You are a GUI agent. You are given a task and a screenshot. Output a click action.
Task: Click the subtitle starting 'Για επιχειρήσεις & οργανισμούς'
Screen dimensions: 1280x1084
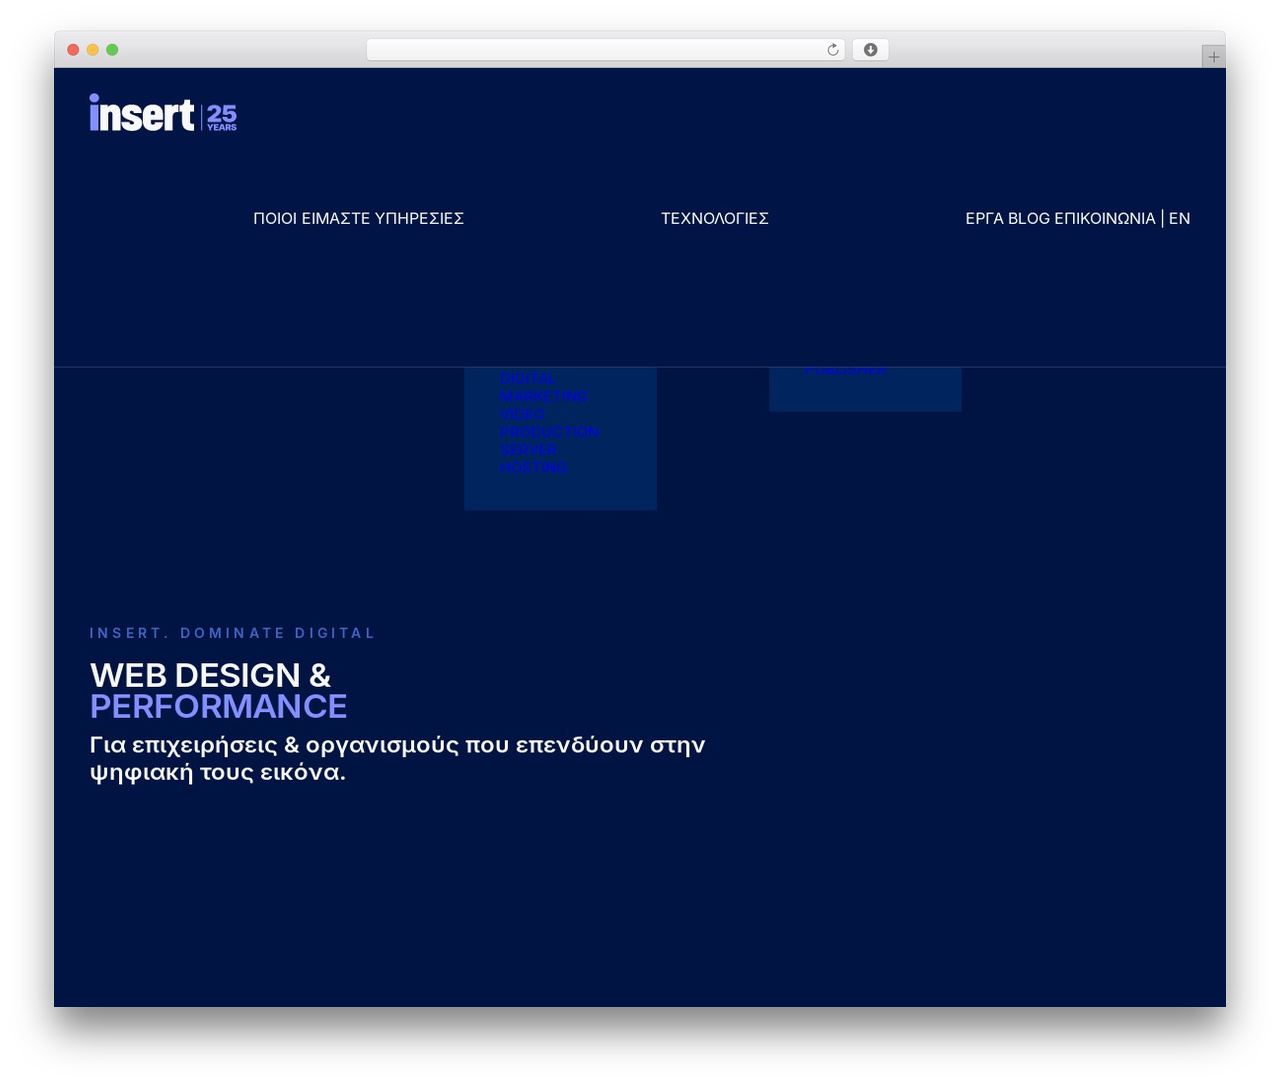397,758
